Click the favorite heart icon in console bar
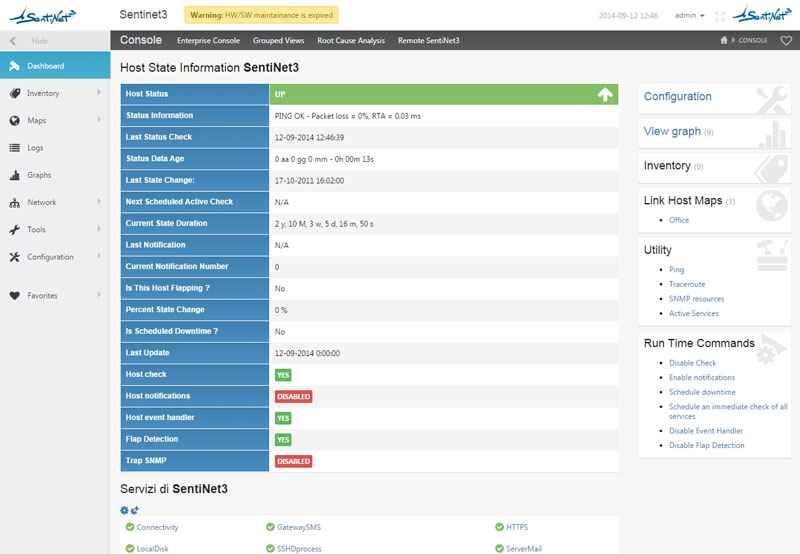The height and width of the screenshot is (554, 800). click(786, 40)
